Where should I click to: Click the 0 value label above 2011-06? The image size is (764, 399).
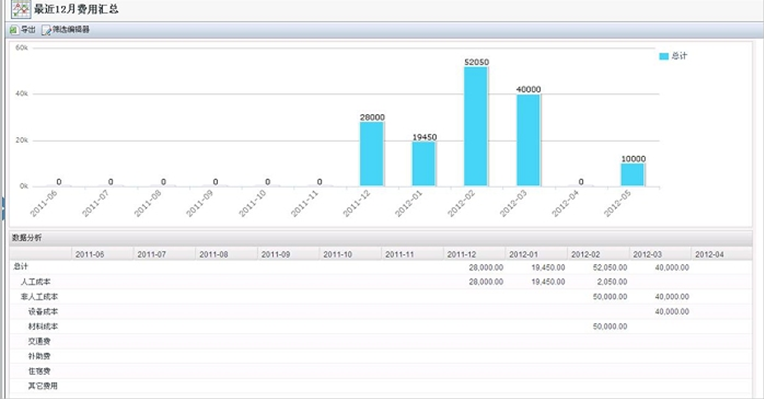58,182
